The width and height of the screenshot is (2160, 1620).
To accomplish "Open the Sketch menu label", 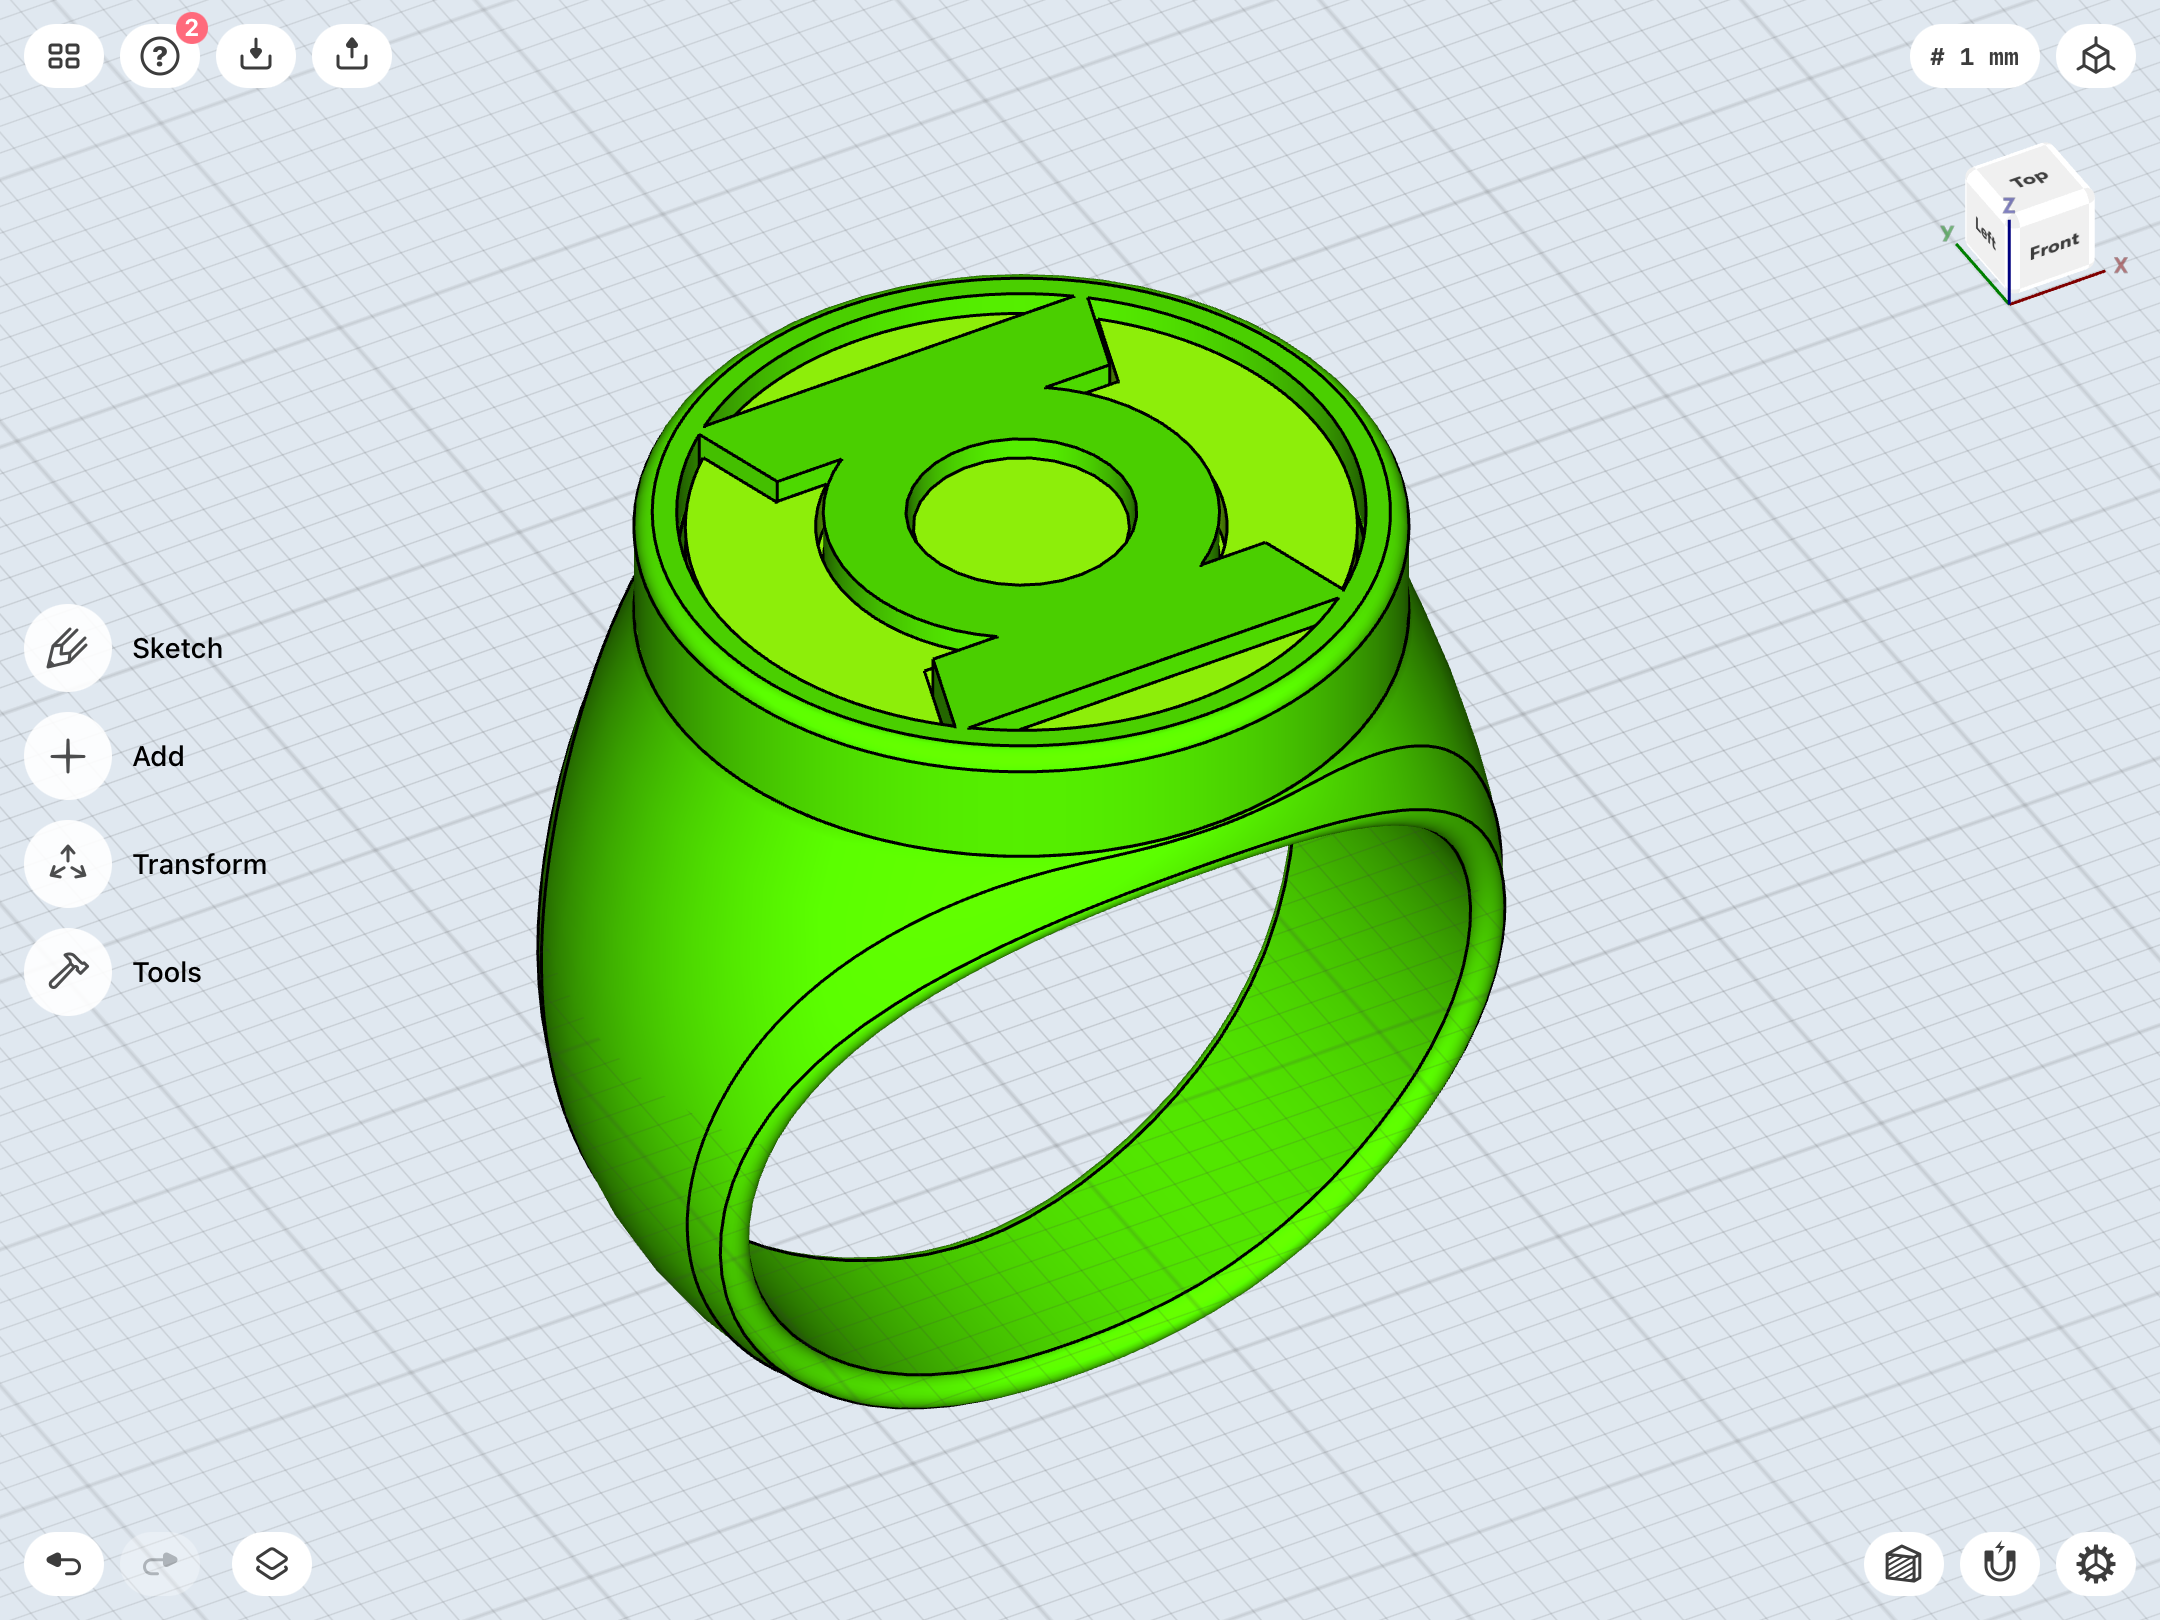I will (177, 648).
